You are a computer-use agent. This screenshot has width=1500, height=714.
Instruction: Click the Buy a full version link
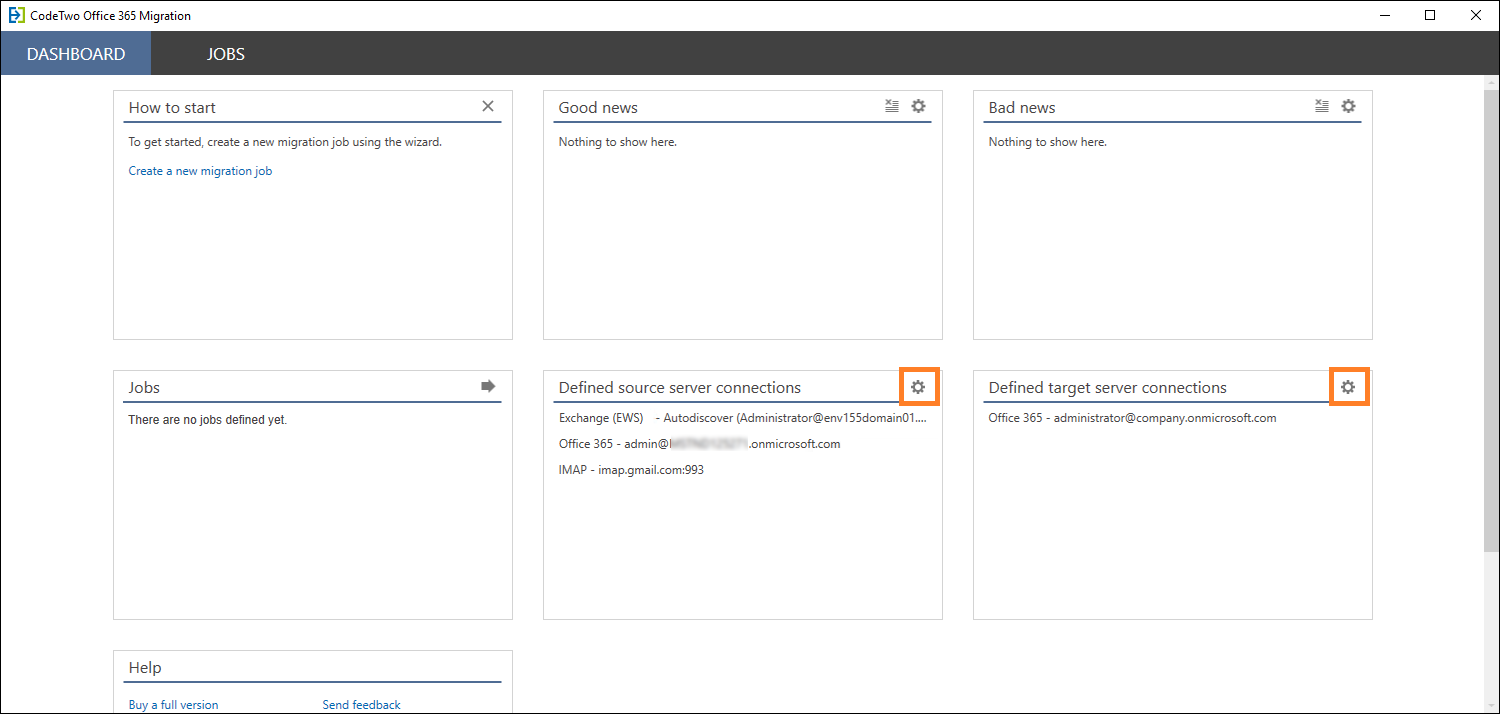(173, 705)
